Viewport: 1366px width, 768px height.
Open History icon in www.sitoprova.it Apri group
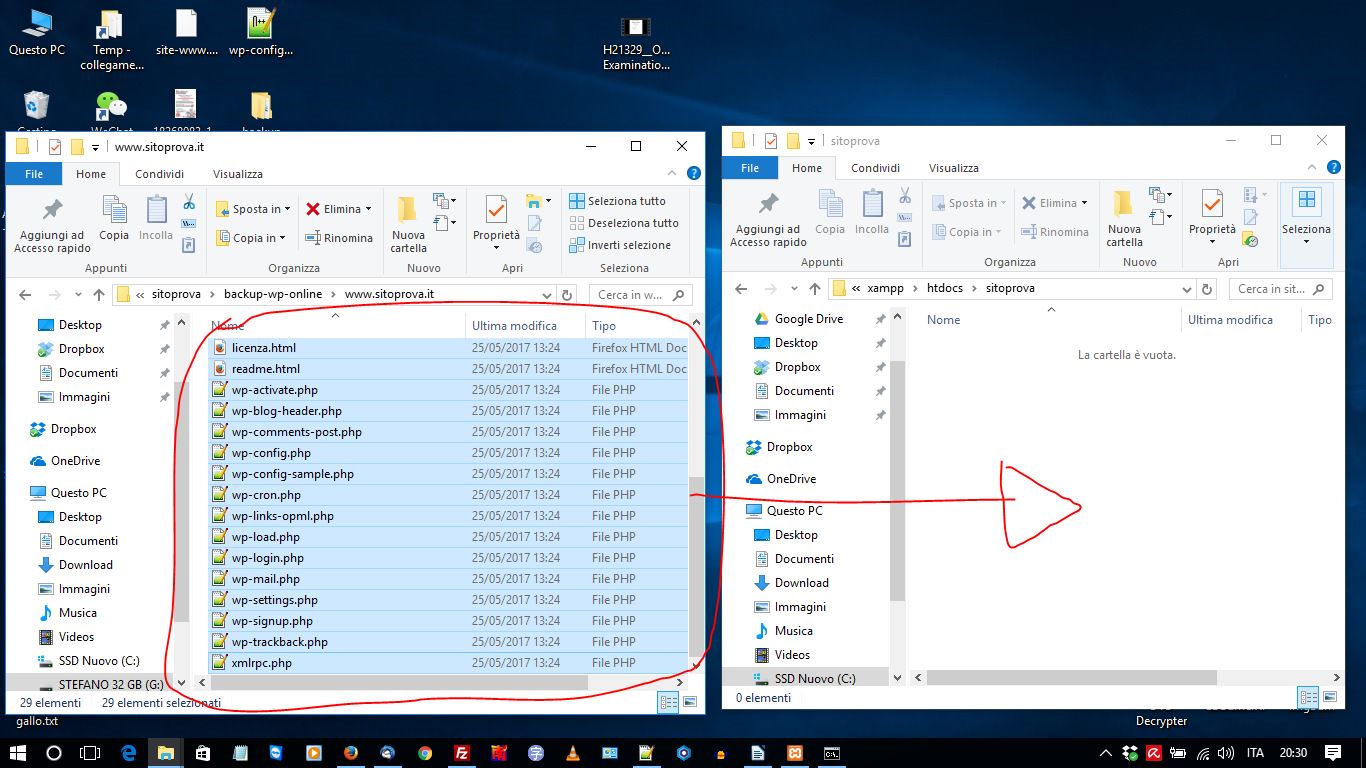pos(535,245)
